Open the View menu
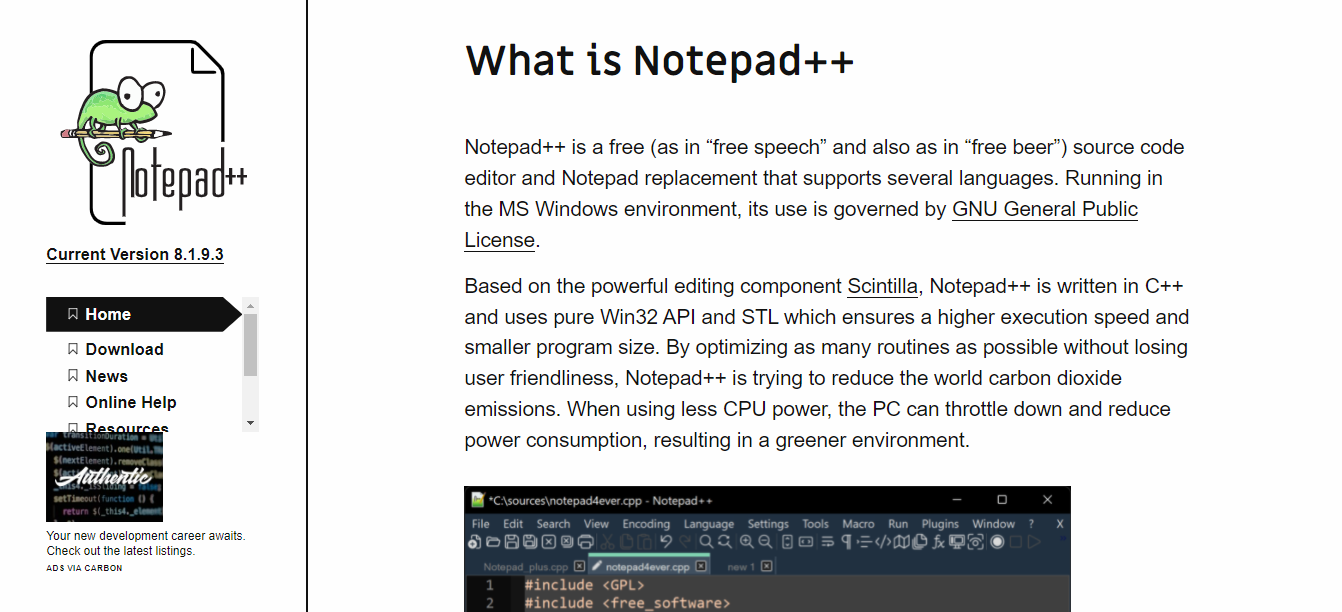The height and width of the screenshot is (612, 1342). tap(596, 524)
